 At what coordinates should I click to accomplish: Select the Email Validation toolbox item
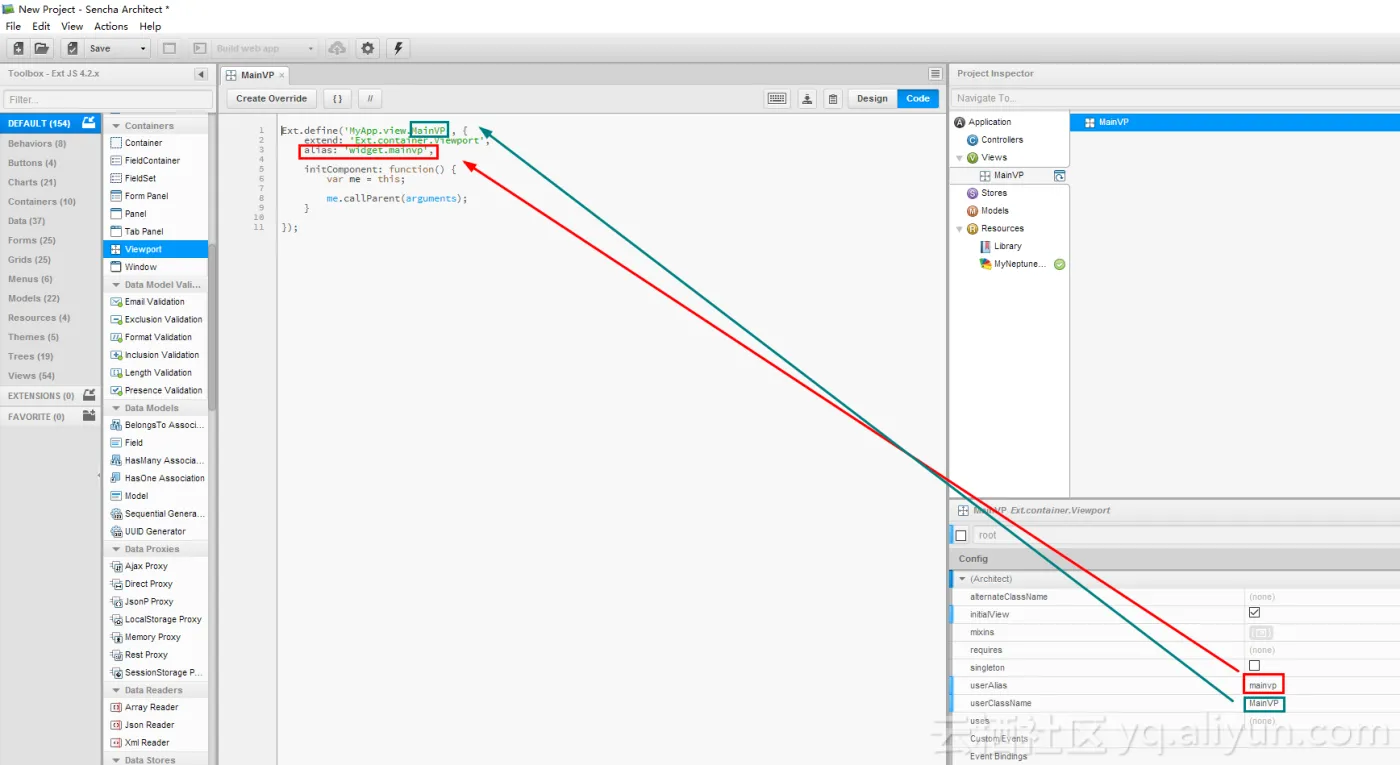pos(155,301)
